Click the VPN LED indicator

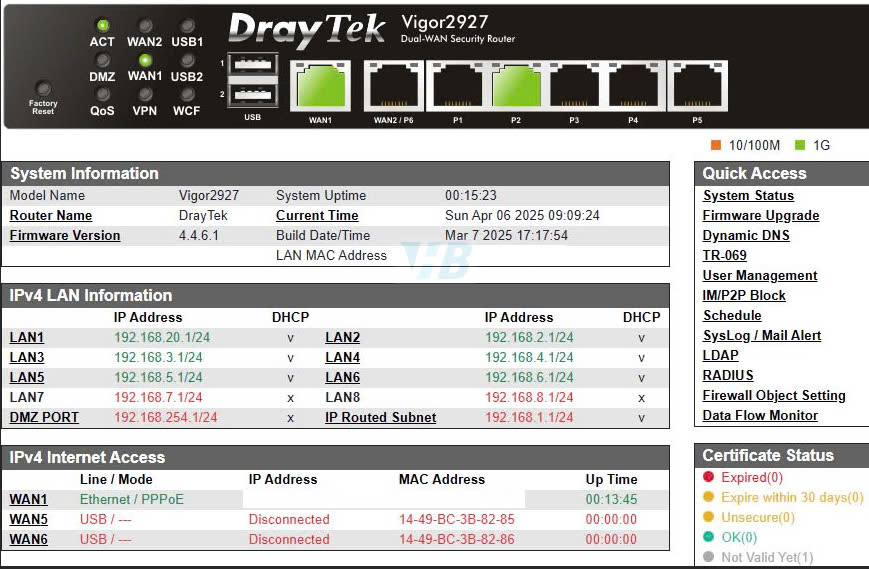(145, 94)
